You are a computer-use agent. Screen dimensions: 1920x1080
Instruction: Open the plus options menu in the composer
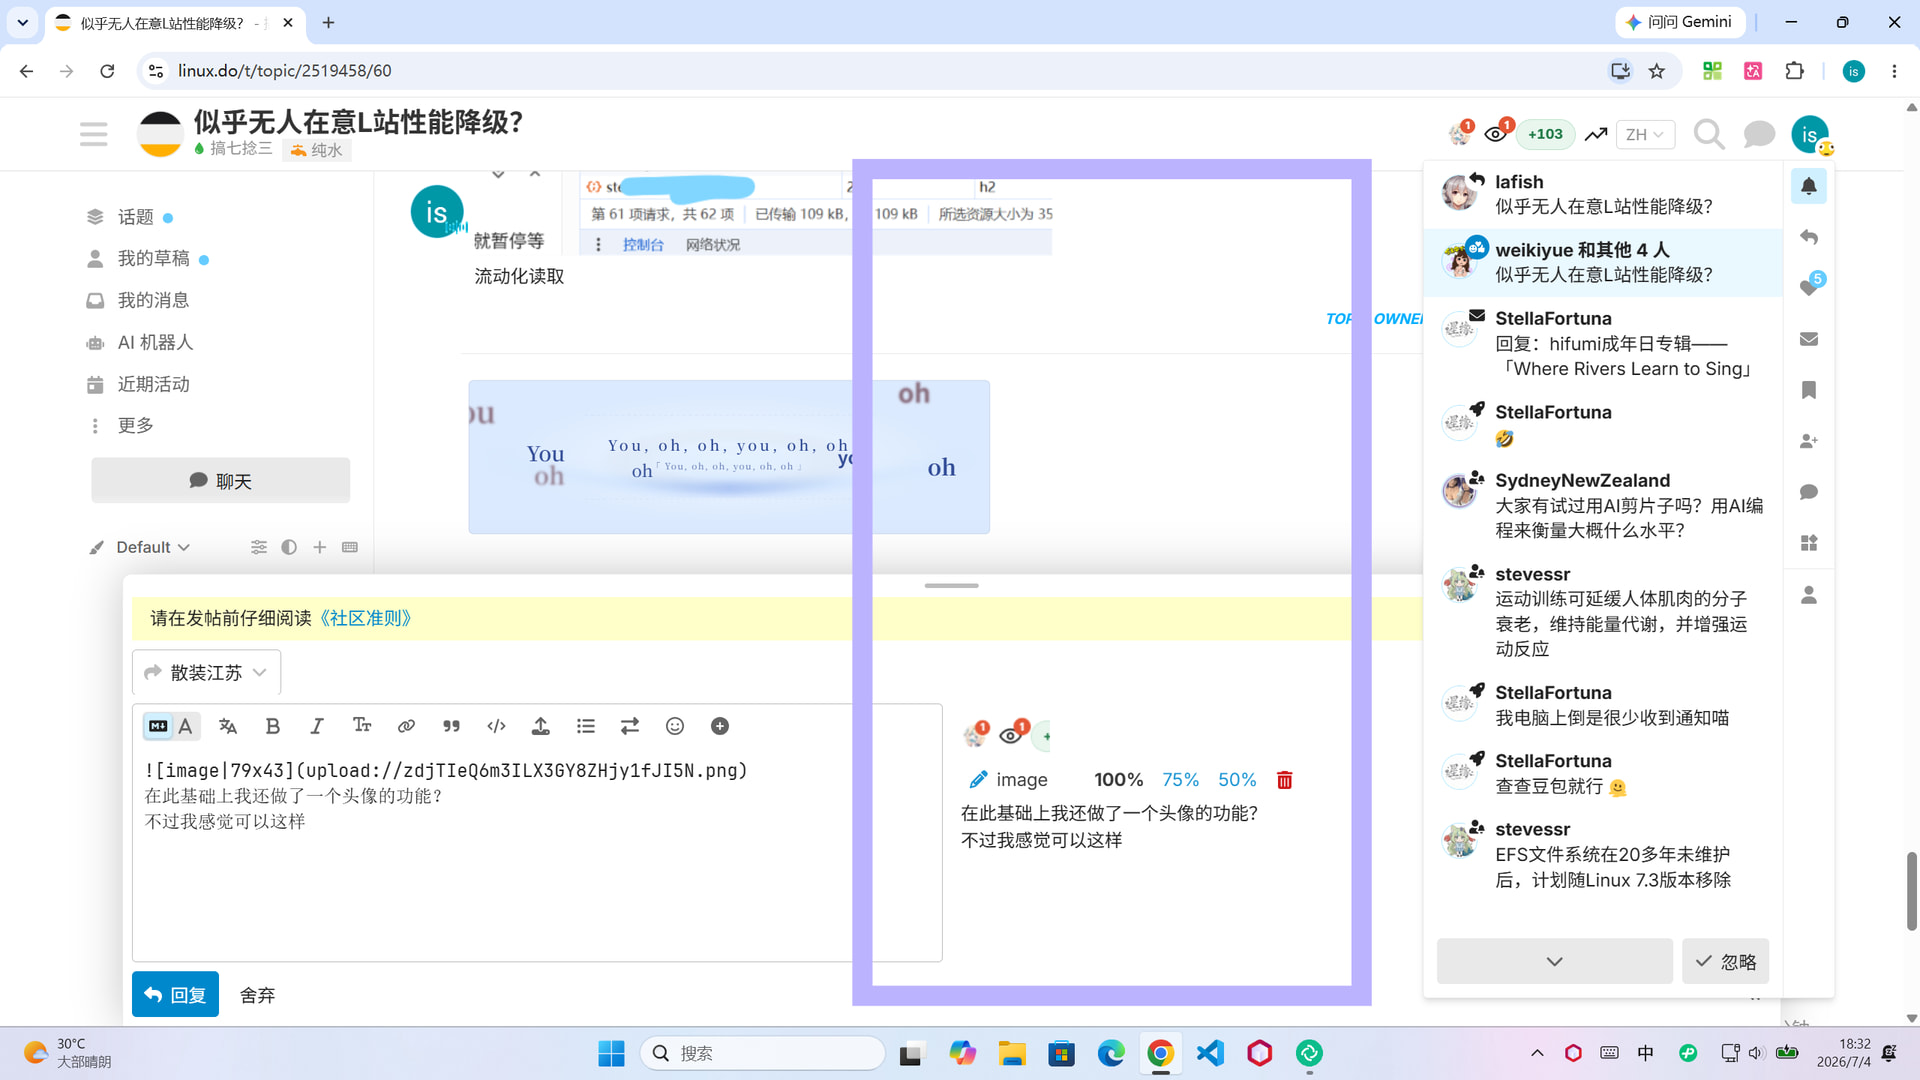[x=720, y=726]
